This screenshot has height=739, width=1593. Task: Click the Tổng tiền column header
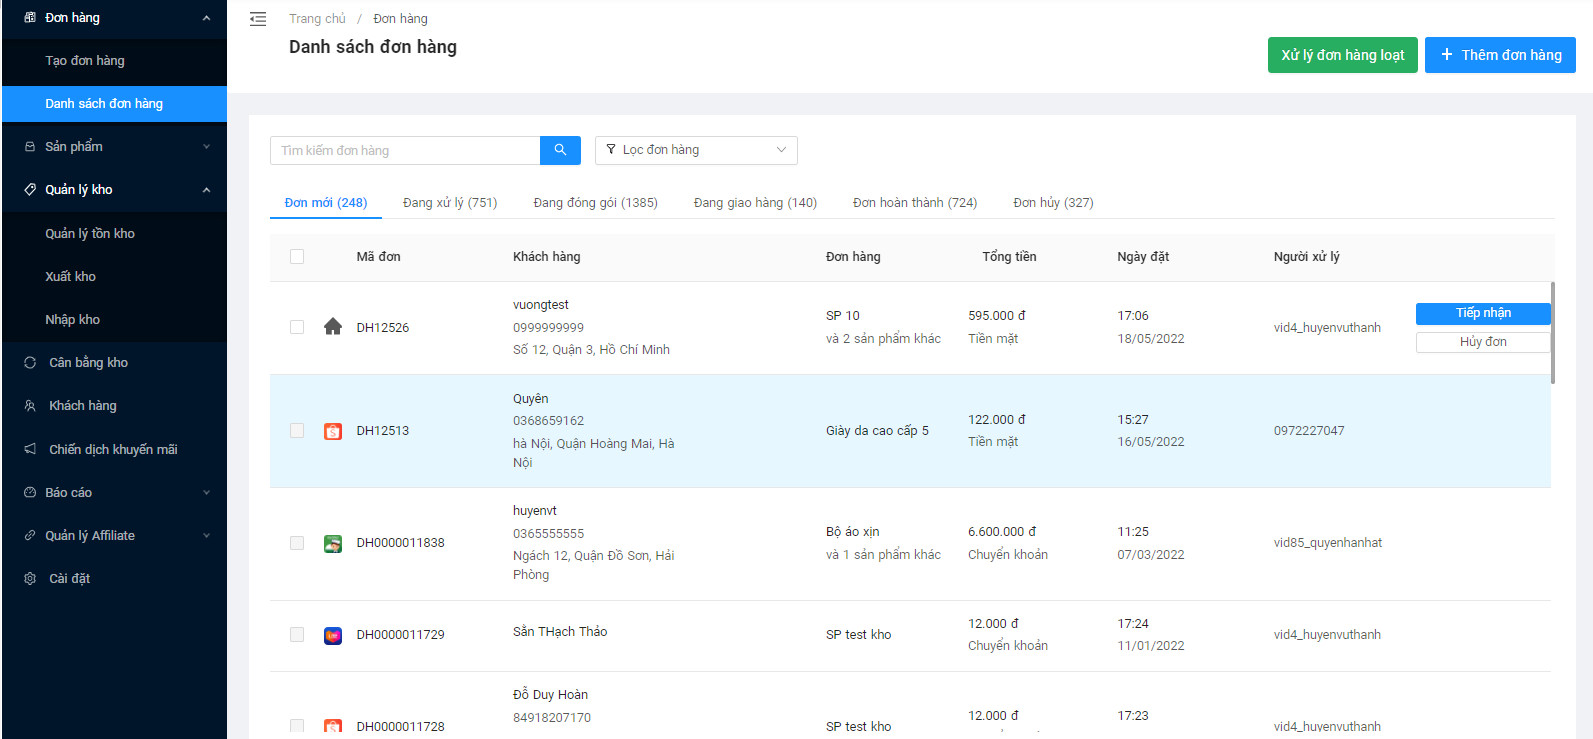click(x=1009, y=257)
